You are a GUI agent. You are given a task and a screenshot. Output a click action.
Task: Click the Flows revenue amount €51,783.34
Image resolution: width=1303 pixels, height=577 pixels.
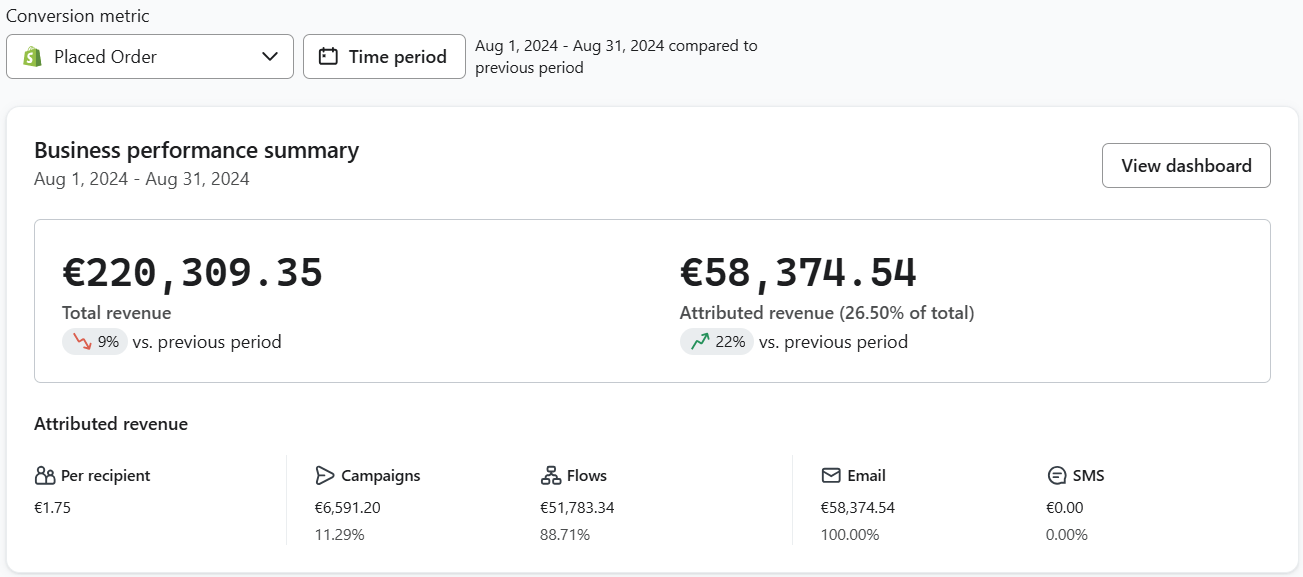pyautogui.click(x=577, y=508)
